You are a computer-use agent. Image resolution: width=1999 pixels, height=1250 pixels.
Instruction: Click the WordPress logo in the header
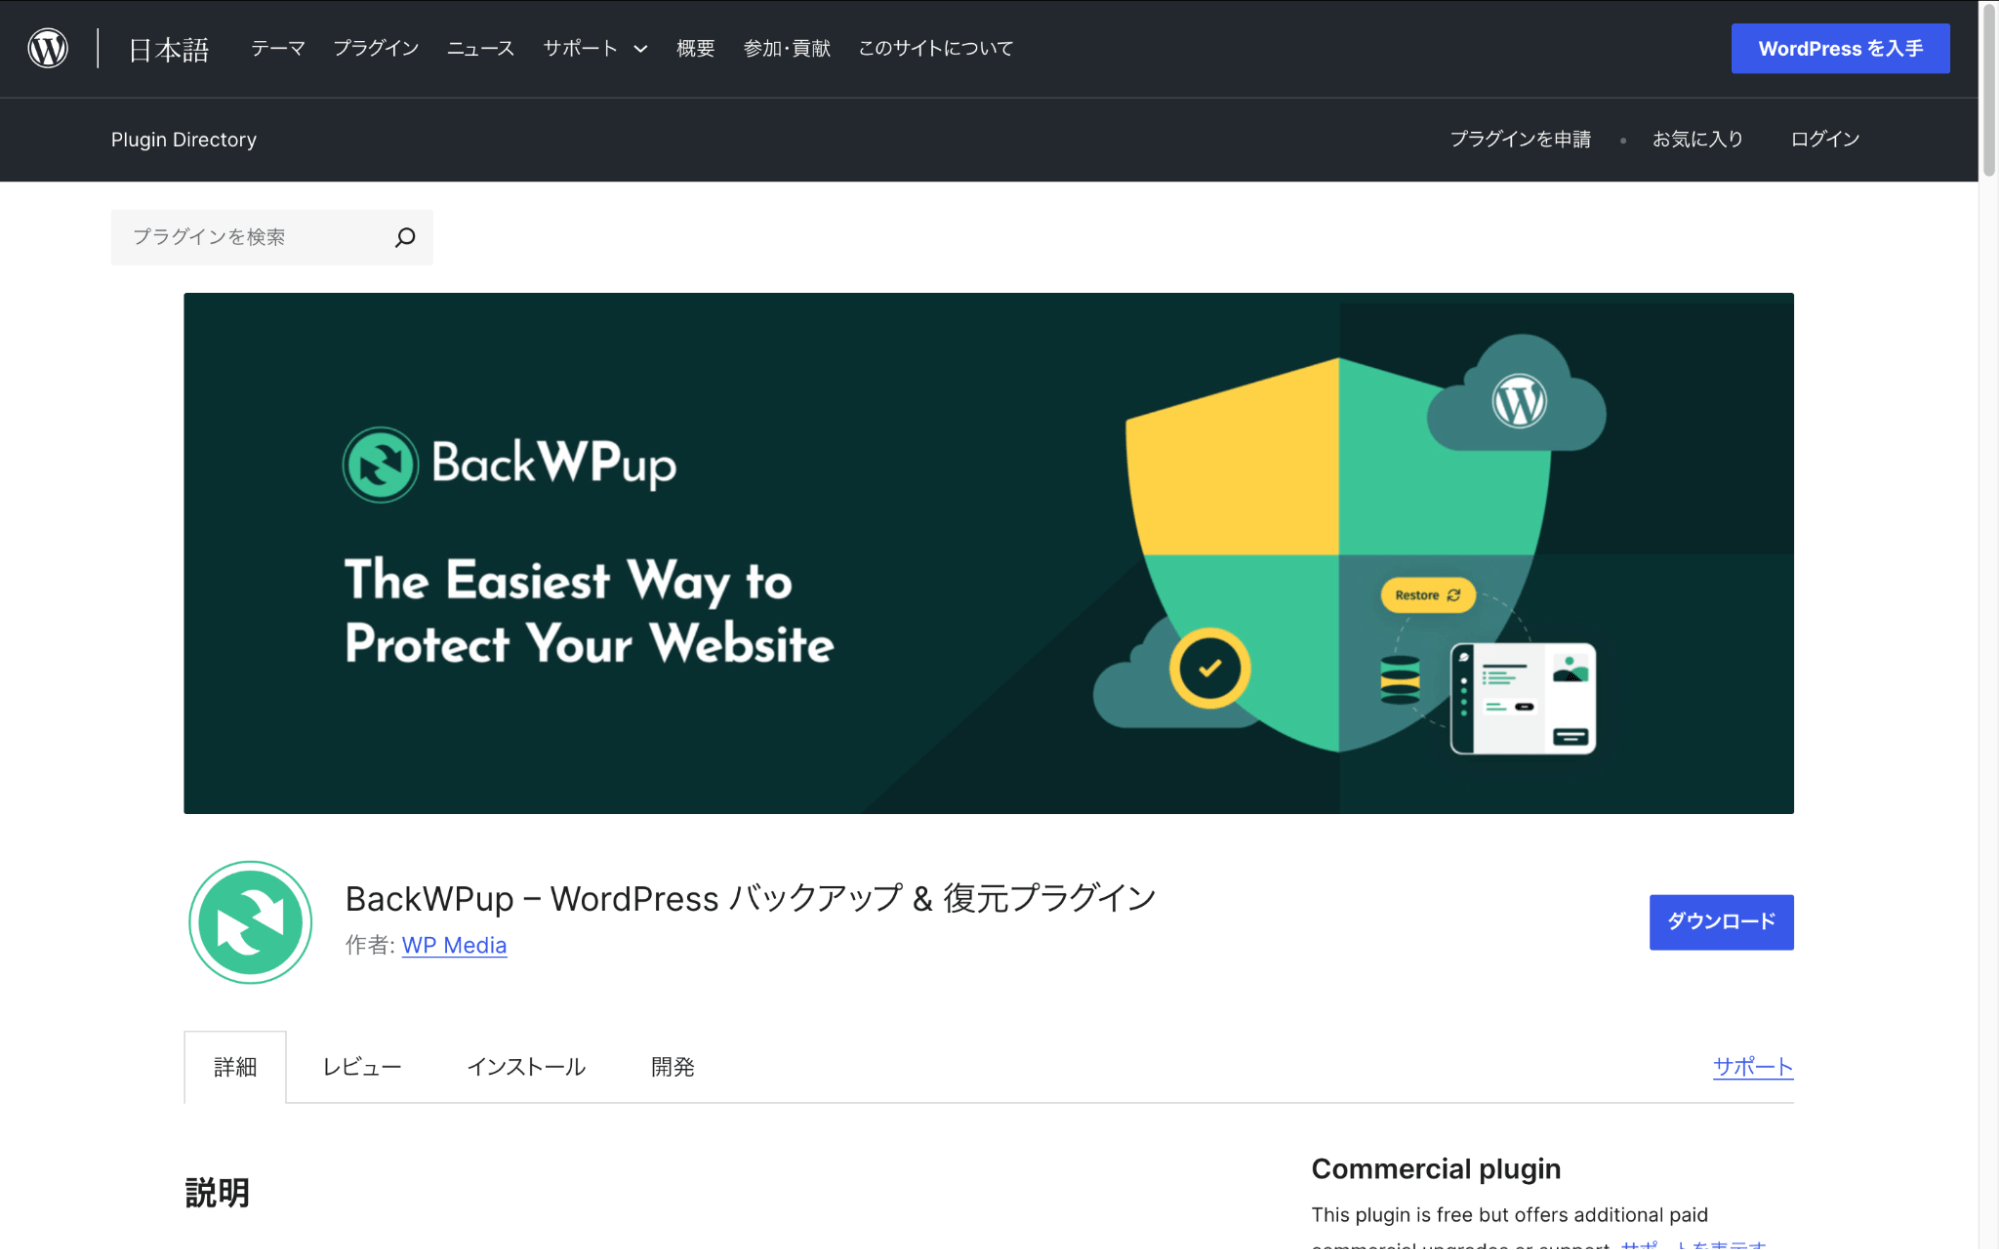click(x=46, y=47)
